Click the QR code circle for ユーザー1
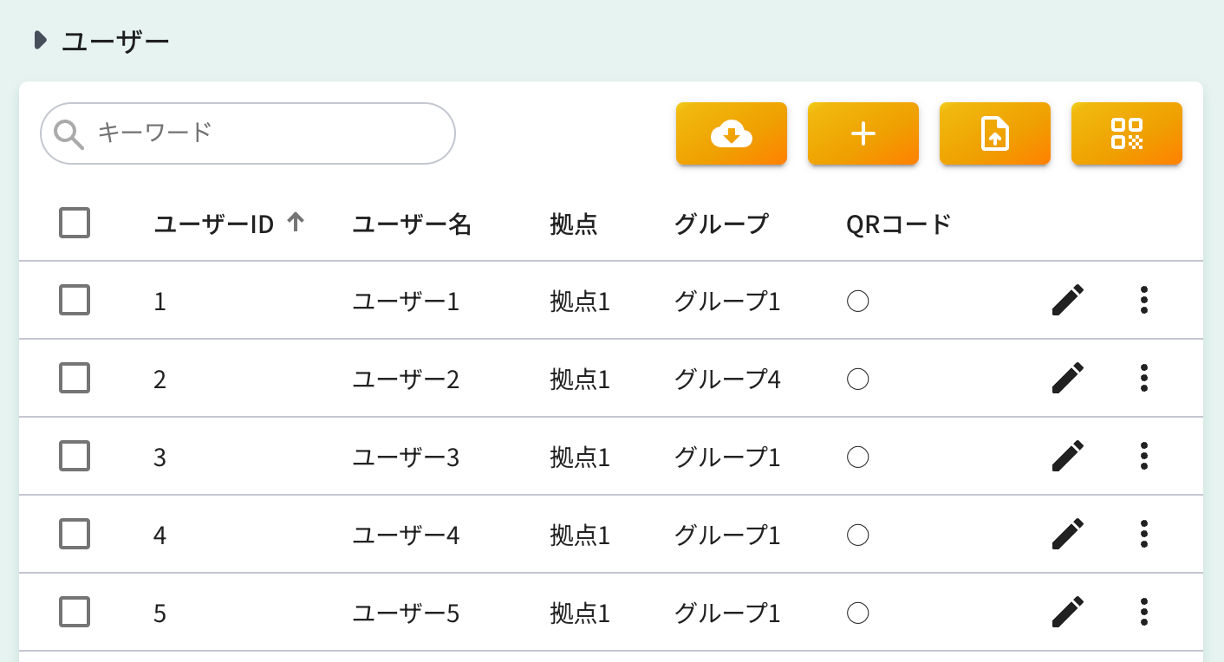1224x662 pixels. (858, 300)
